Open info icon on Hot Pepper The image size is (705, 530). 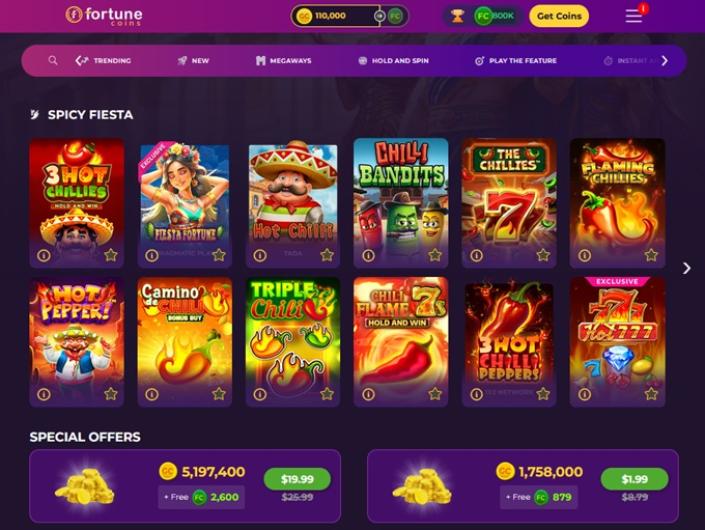(x=44, y=394)
